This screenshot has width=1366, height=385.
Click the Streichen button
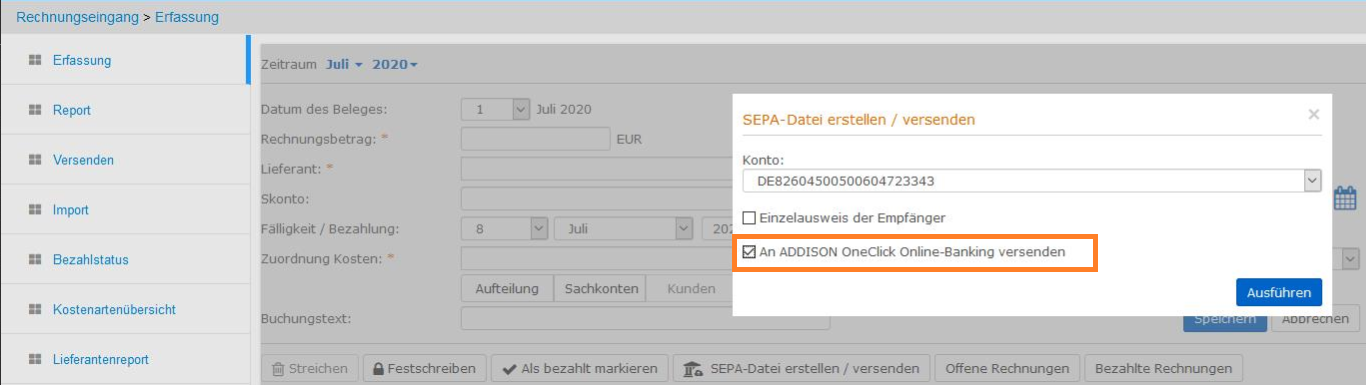point(310,368)
